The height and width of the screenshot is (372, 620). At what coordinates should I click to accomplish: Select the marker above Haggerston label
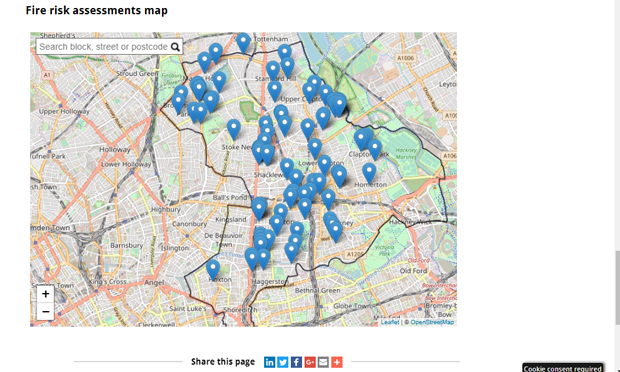(263, 259)
